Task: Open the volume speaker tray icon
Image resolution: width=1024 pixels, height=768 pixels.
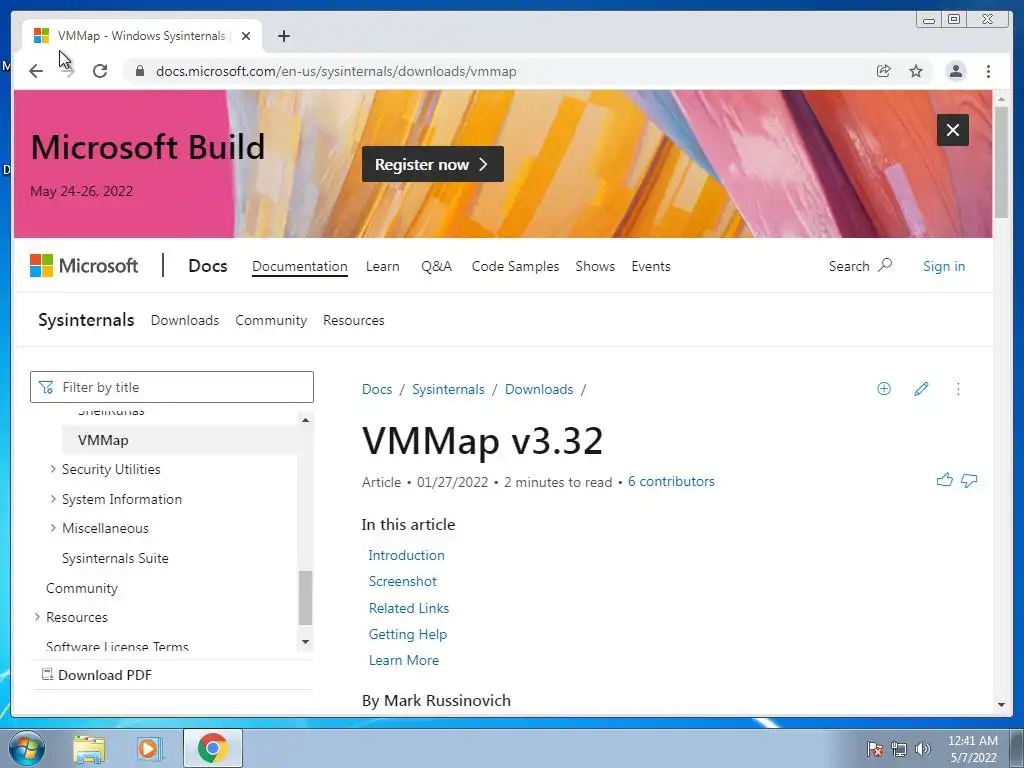Action: tap(923, 749)
